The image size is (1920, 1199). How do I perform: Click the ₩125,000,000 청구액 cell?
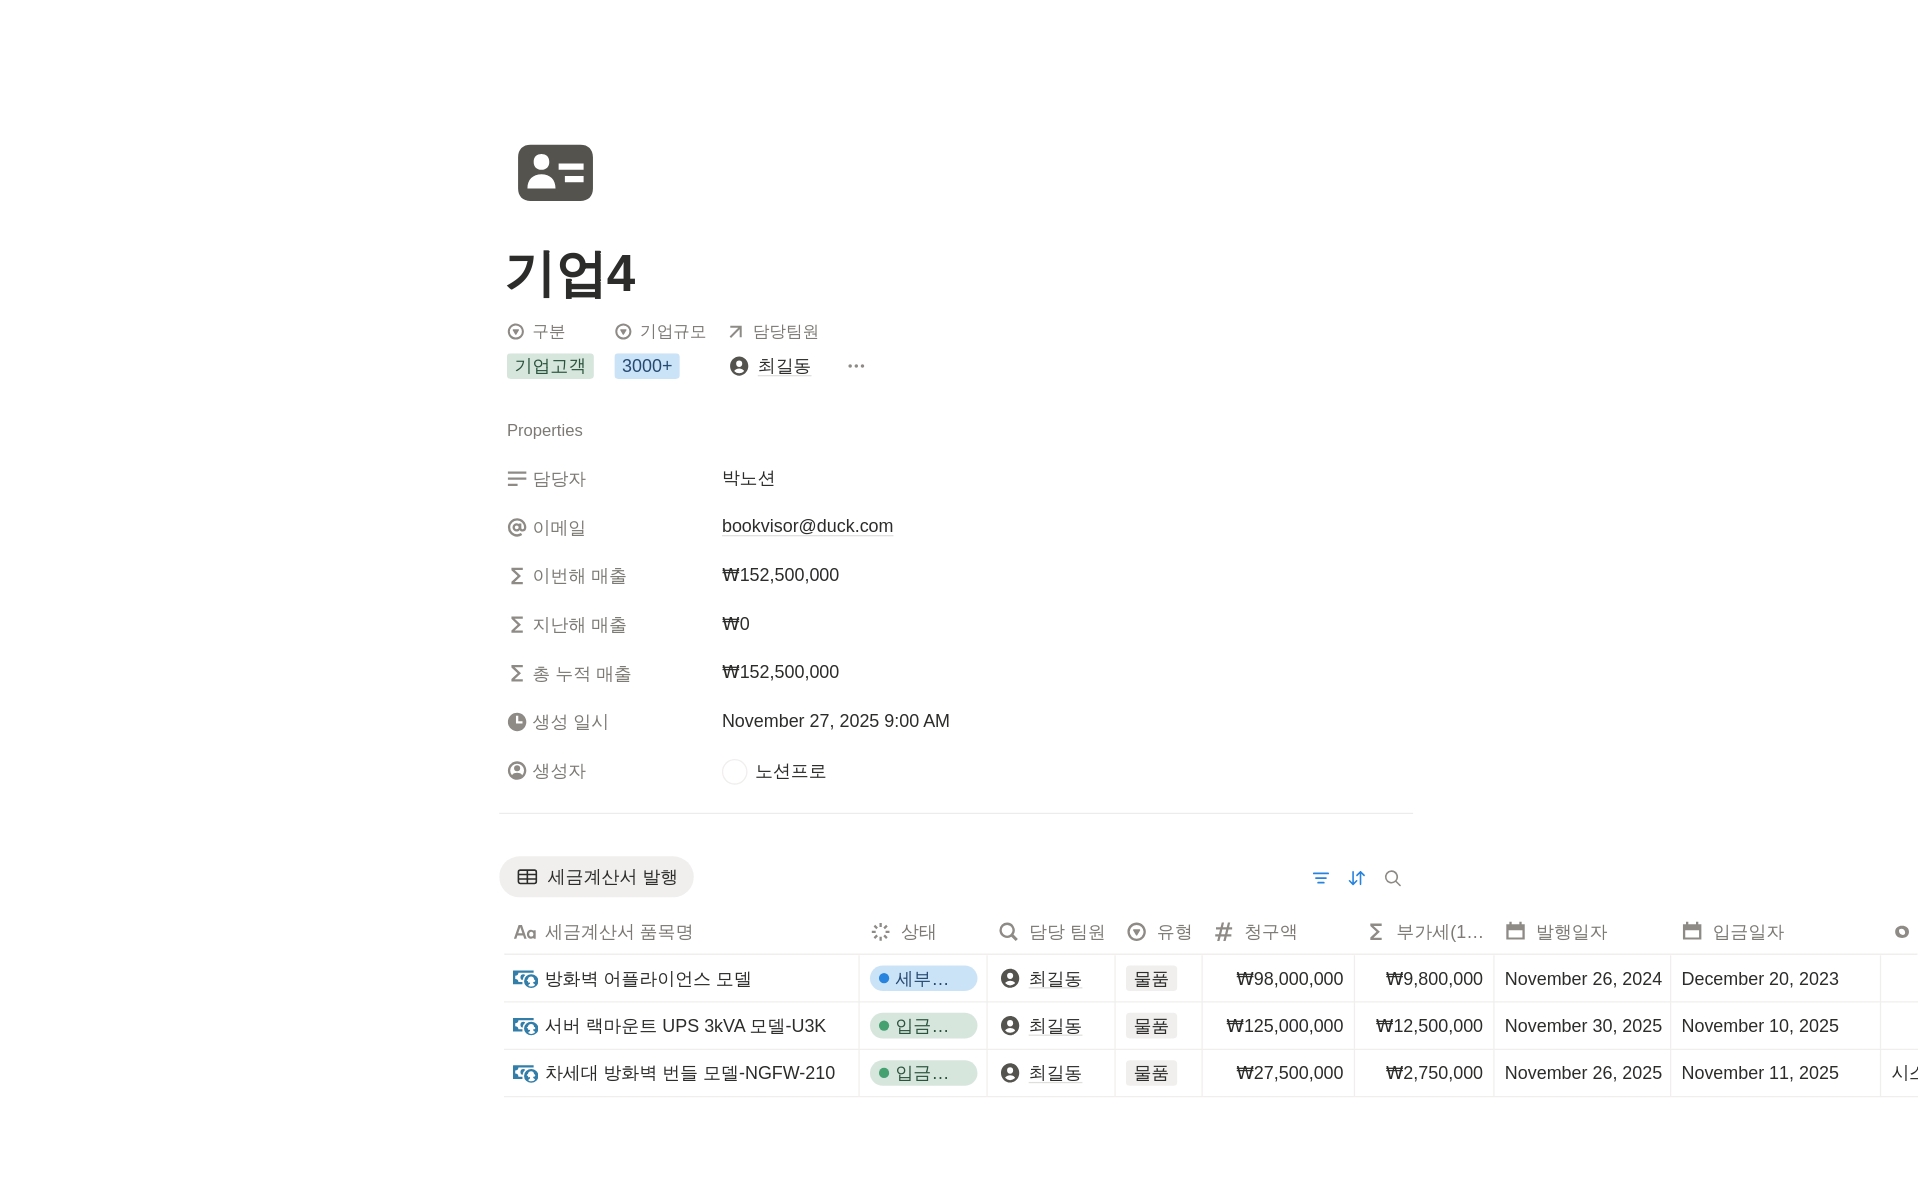[x=1278, y=1026]
